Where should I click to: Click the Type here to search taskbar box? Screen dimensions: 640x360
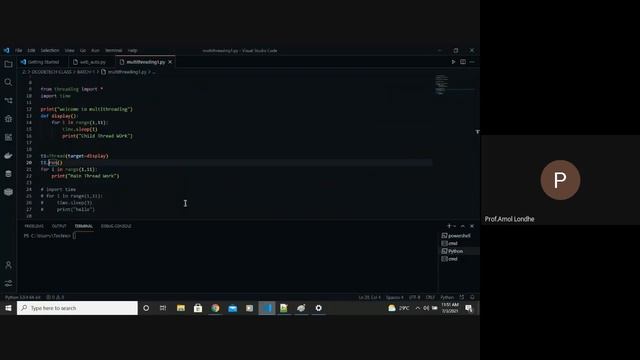coord(77,308)
